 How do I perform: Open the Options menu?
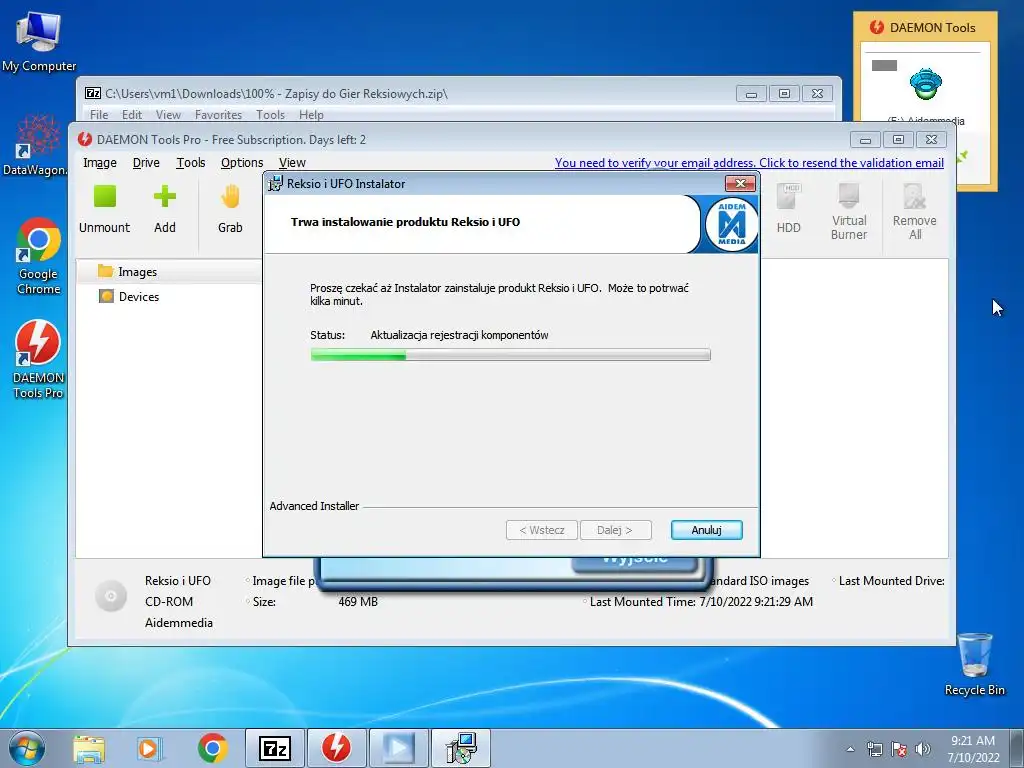click(x=242, y=163)
